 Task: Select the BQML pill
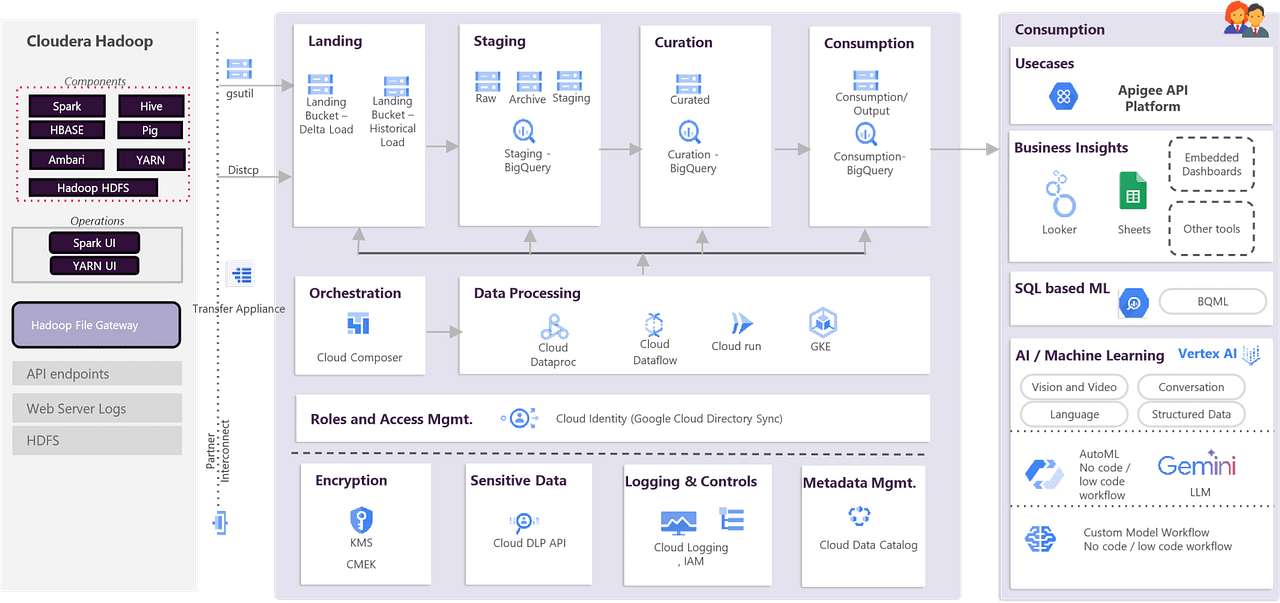1212,301
